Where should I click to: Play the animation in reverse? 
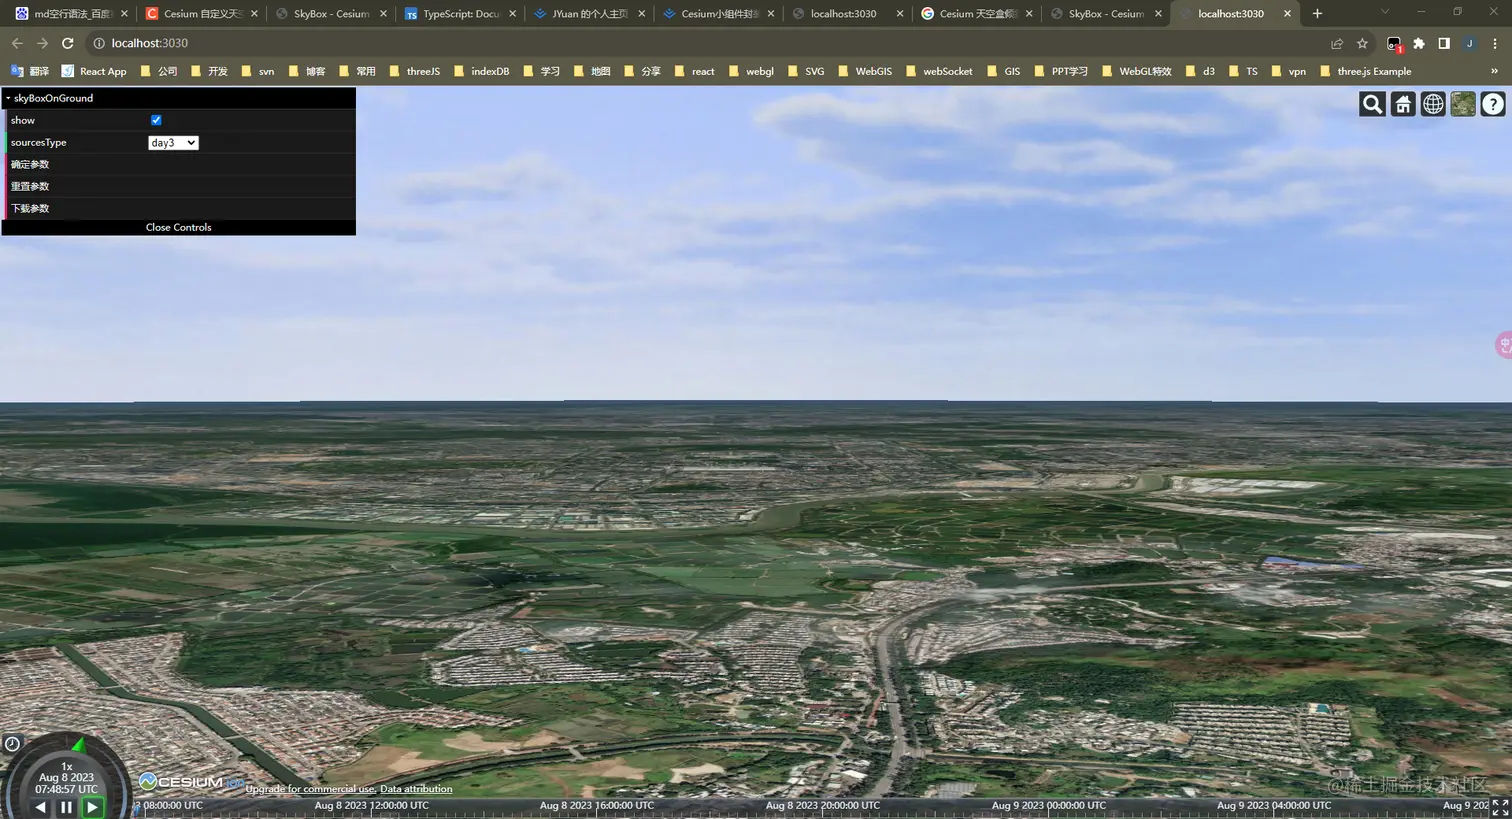(x=40, y=807)
